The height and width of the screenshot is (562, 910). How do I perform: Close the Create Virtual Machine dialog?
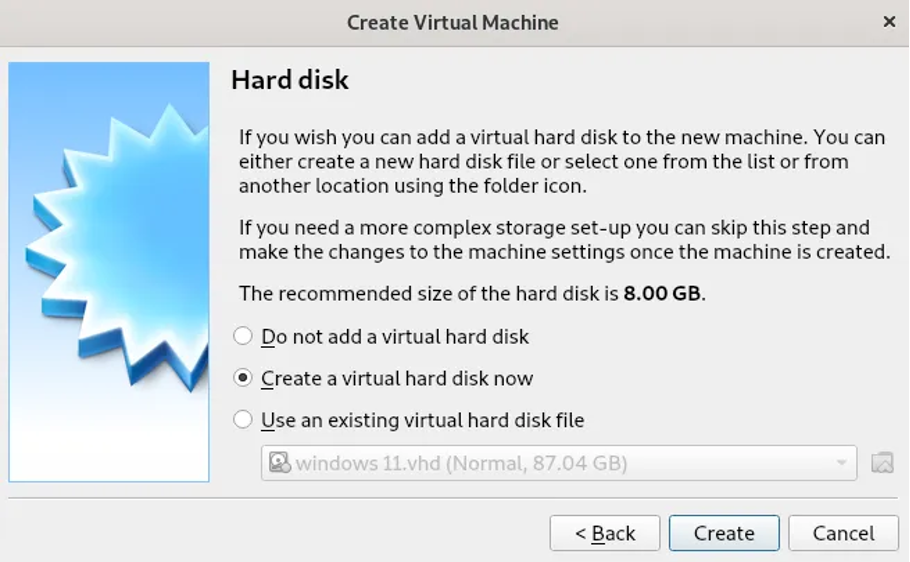tap(889, 21)
